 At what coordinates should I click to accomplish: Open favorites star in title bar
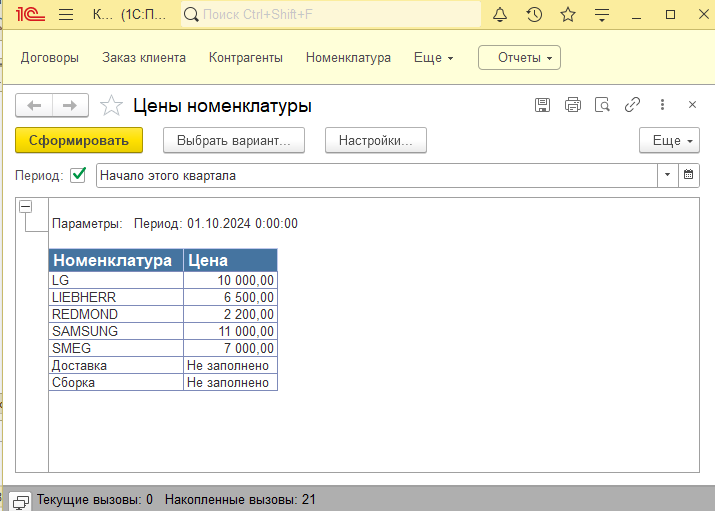pos(568,15)
